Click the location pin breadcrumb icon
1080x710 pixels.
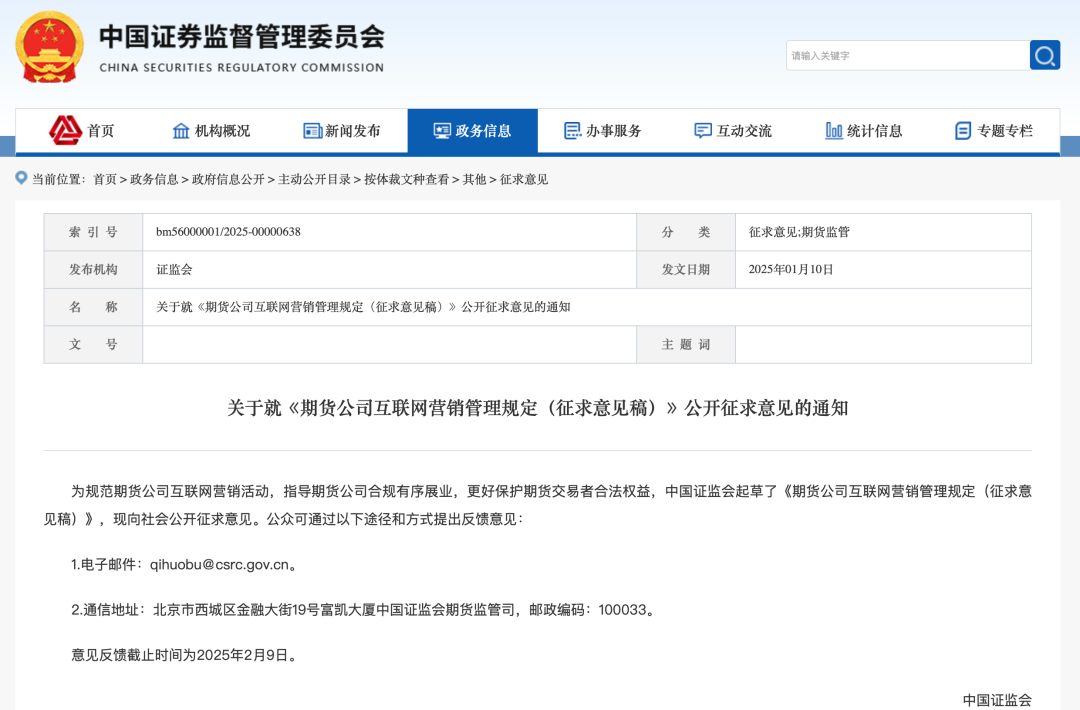click(21, 178)
